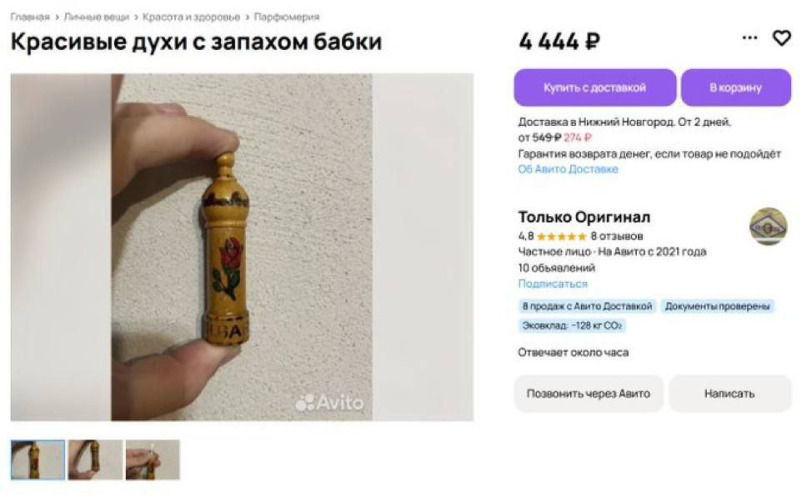Screen dimensions: 807x498
Task: Open the 8 отзывов reviews link
Action: point(617,237)
